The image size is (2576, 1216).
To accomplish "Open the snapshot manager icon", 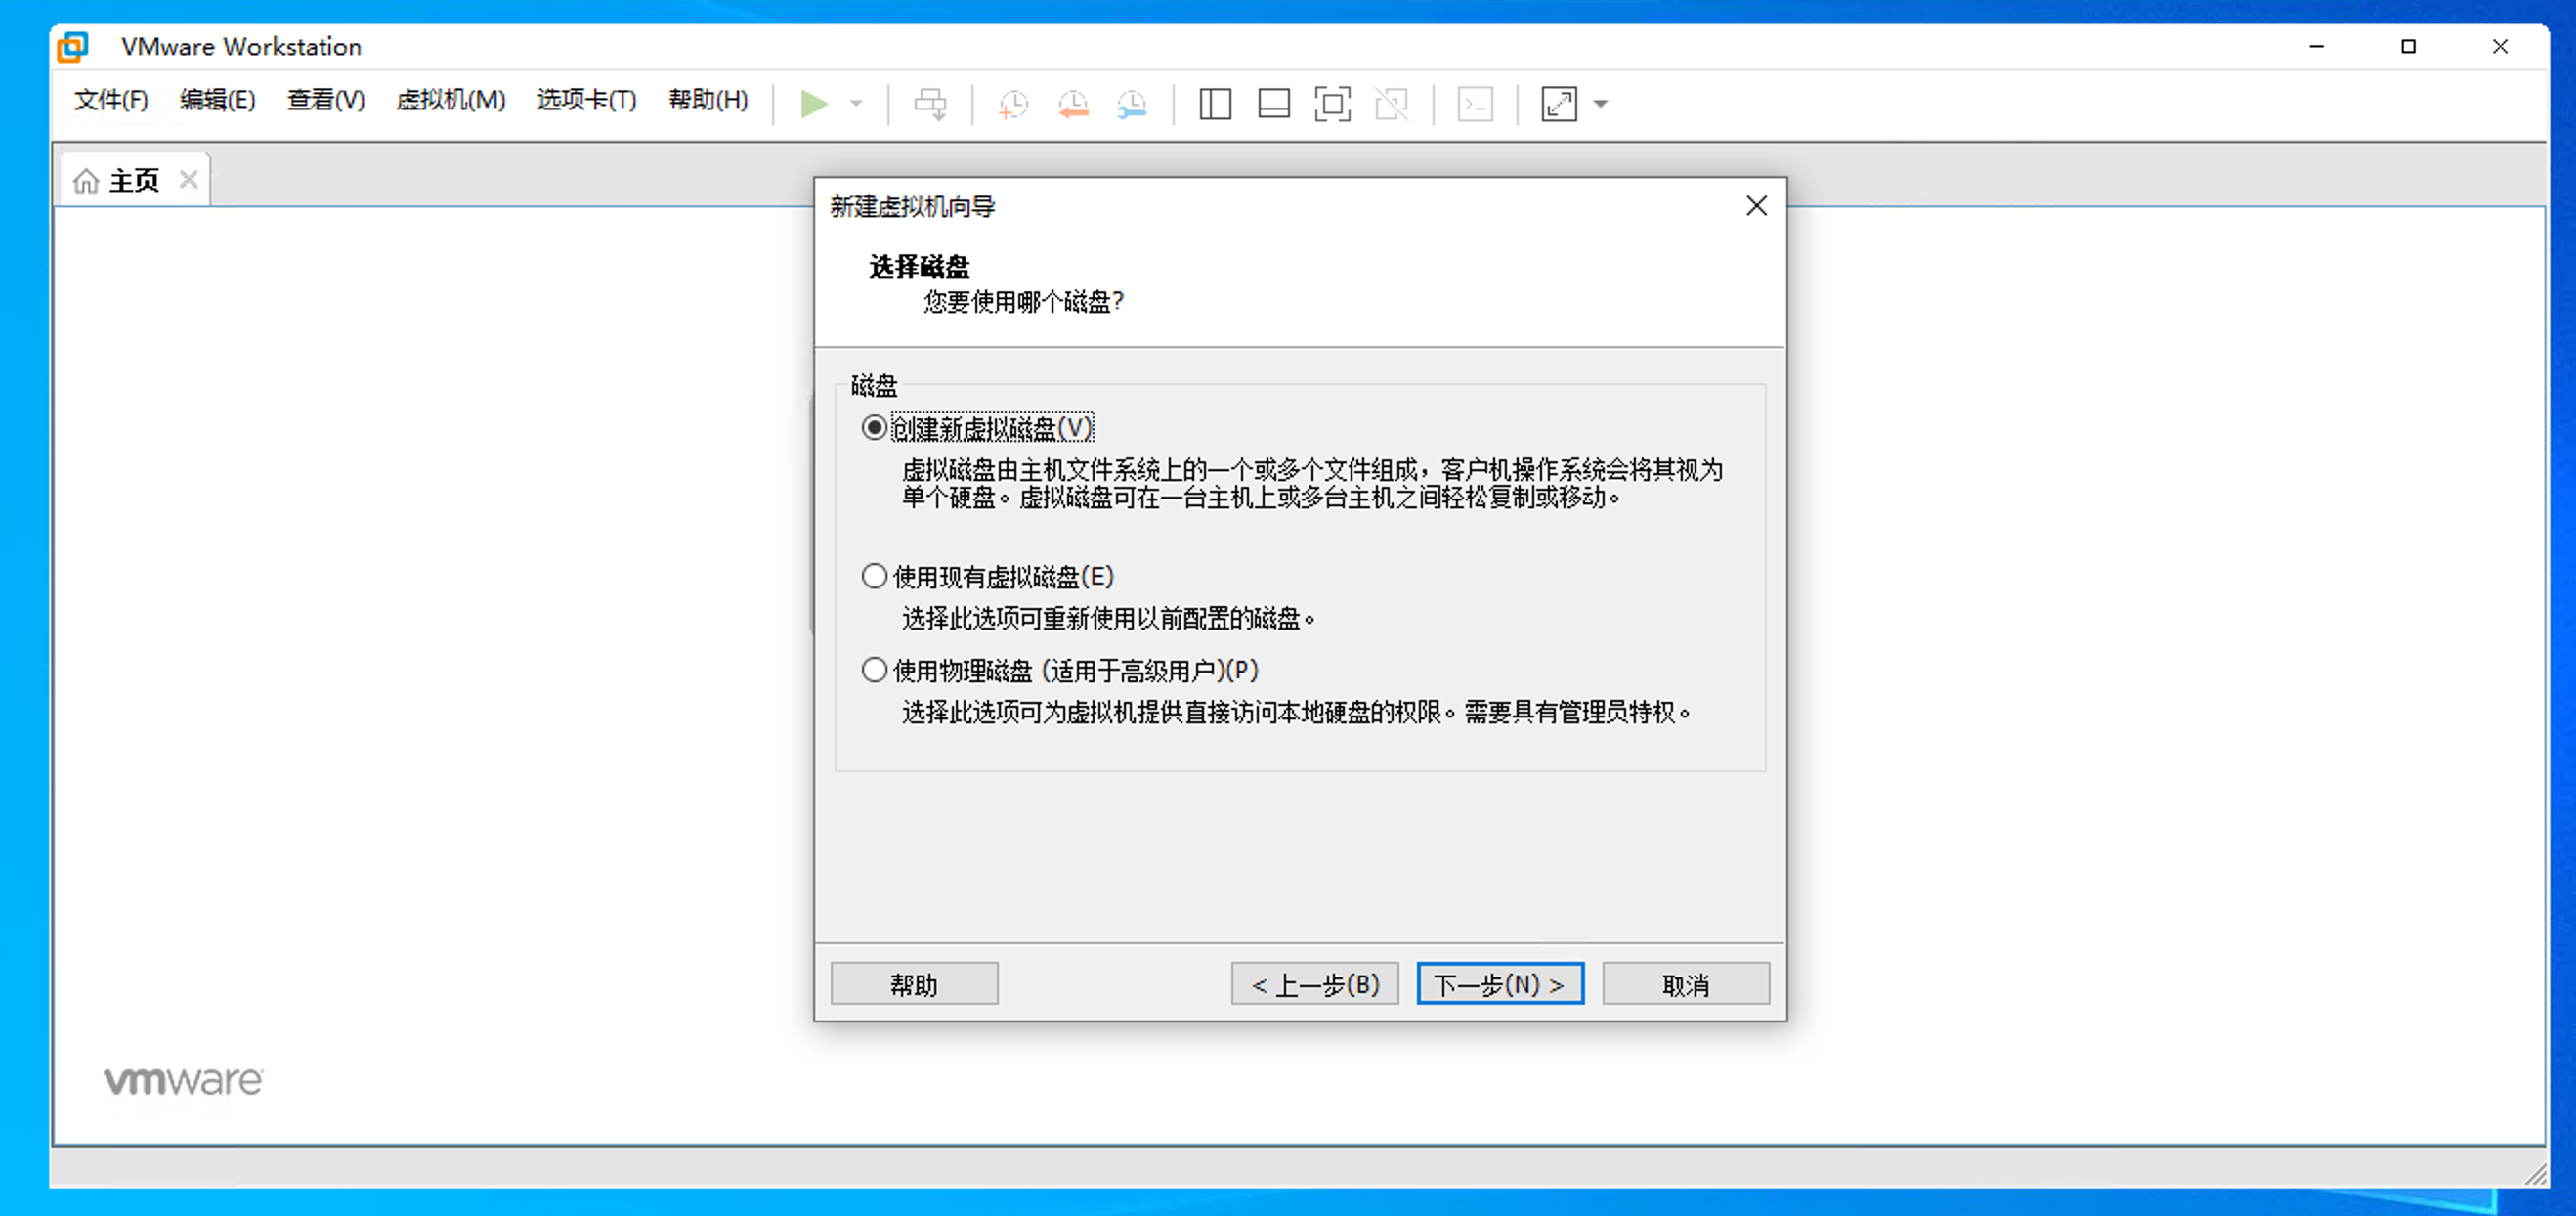I will [1130, 103].
